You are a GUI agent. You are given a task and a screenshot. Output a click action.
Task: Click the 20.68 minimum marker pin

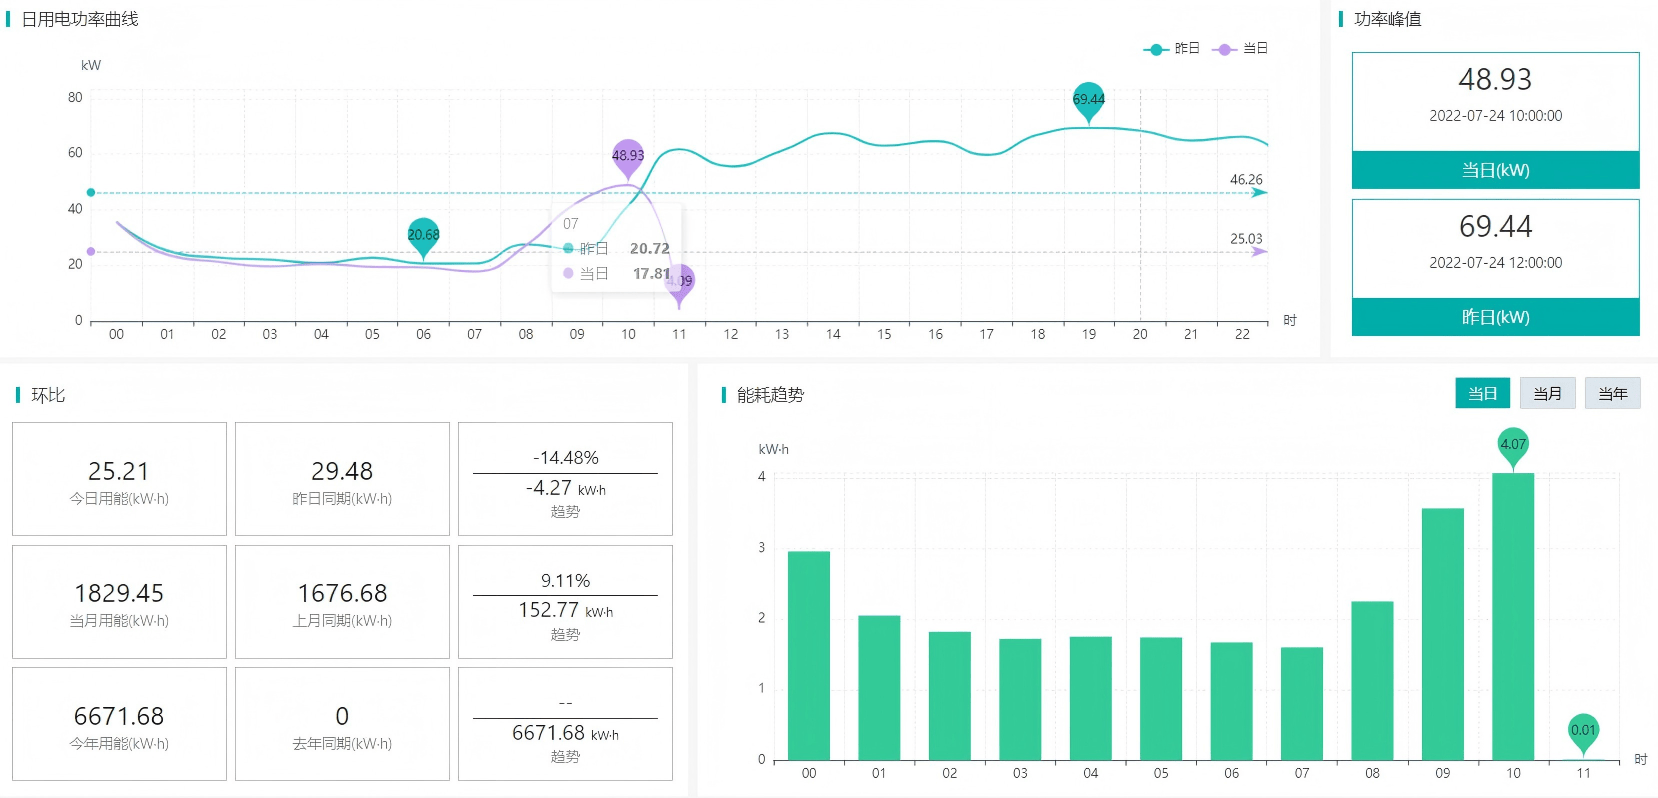[423, 236]
